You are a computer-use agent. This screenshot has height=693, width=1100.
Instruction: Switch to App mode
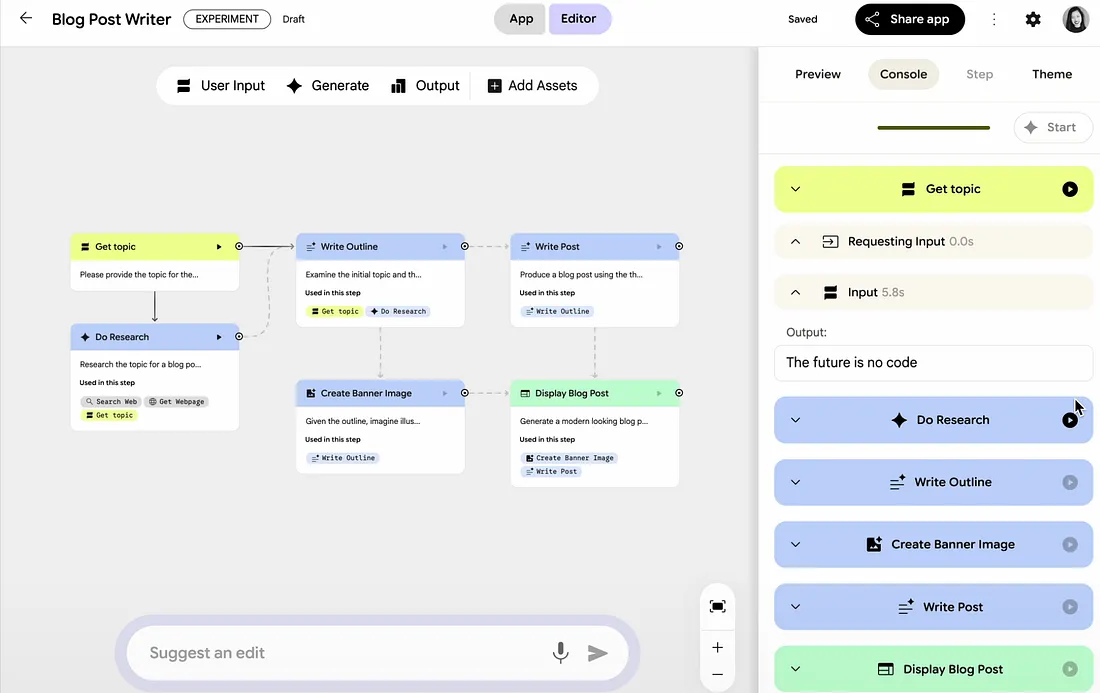[x=521, y=19]
